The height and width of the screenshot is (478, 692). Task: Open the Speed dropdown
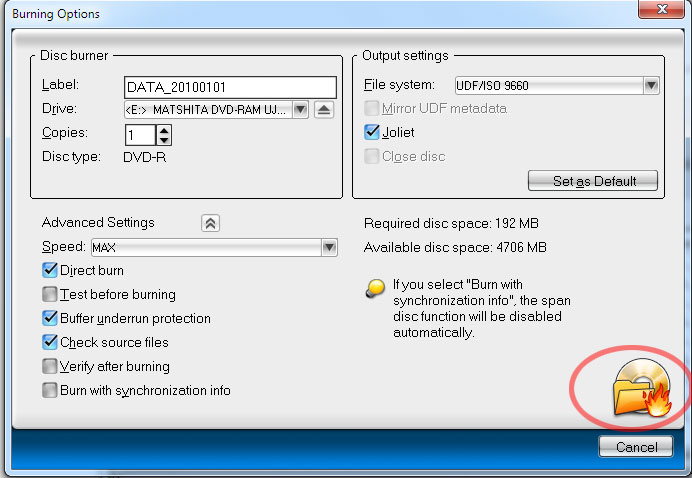pyautogui.click(x=329, y=247)
